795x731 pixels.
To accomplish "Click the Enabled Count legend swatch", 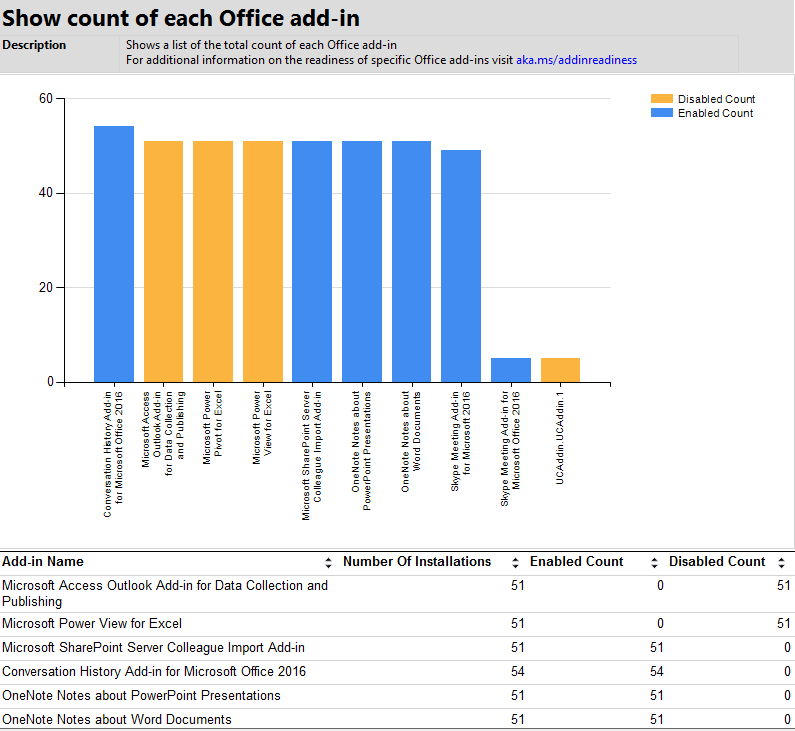I will coord(662,113).
